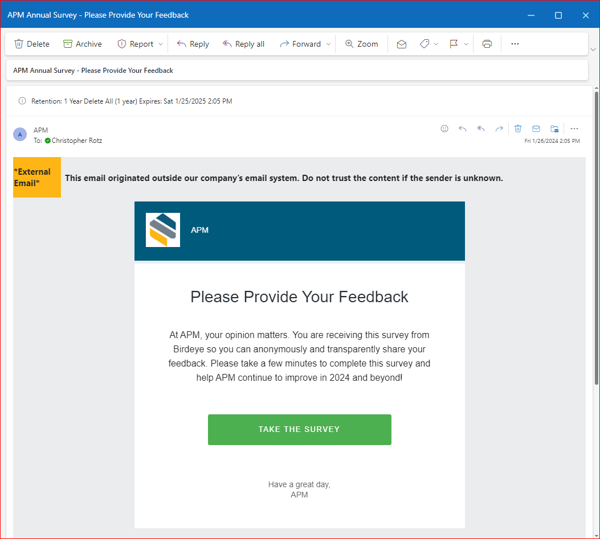Viewport: 600px width, 539px height.
Task: Click the External Email warning label
Action: click(37, 177)
